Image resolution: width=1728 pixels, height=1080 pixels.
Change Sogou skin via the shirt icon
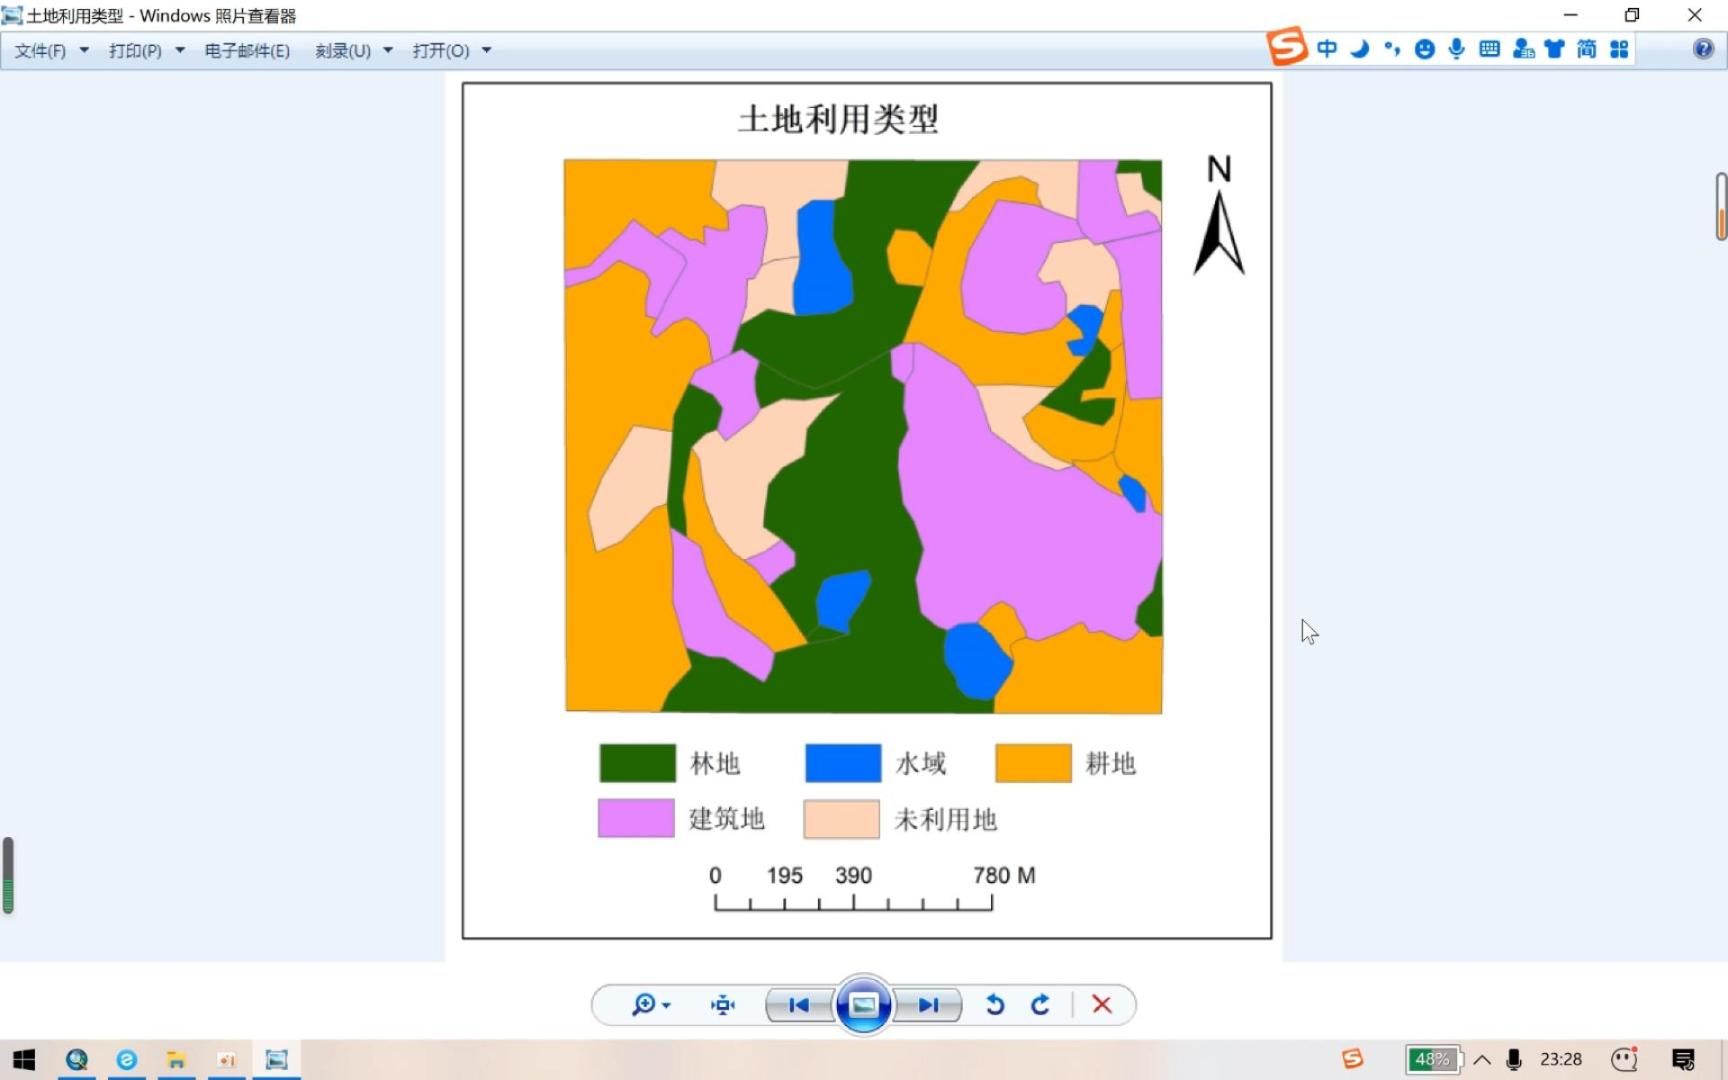[1554, 48]
